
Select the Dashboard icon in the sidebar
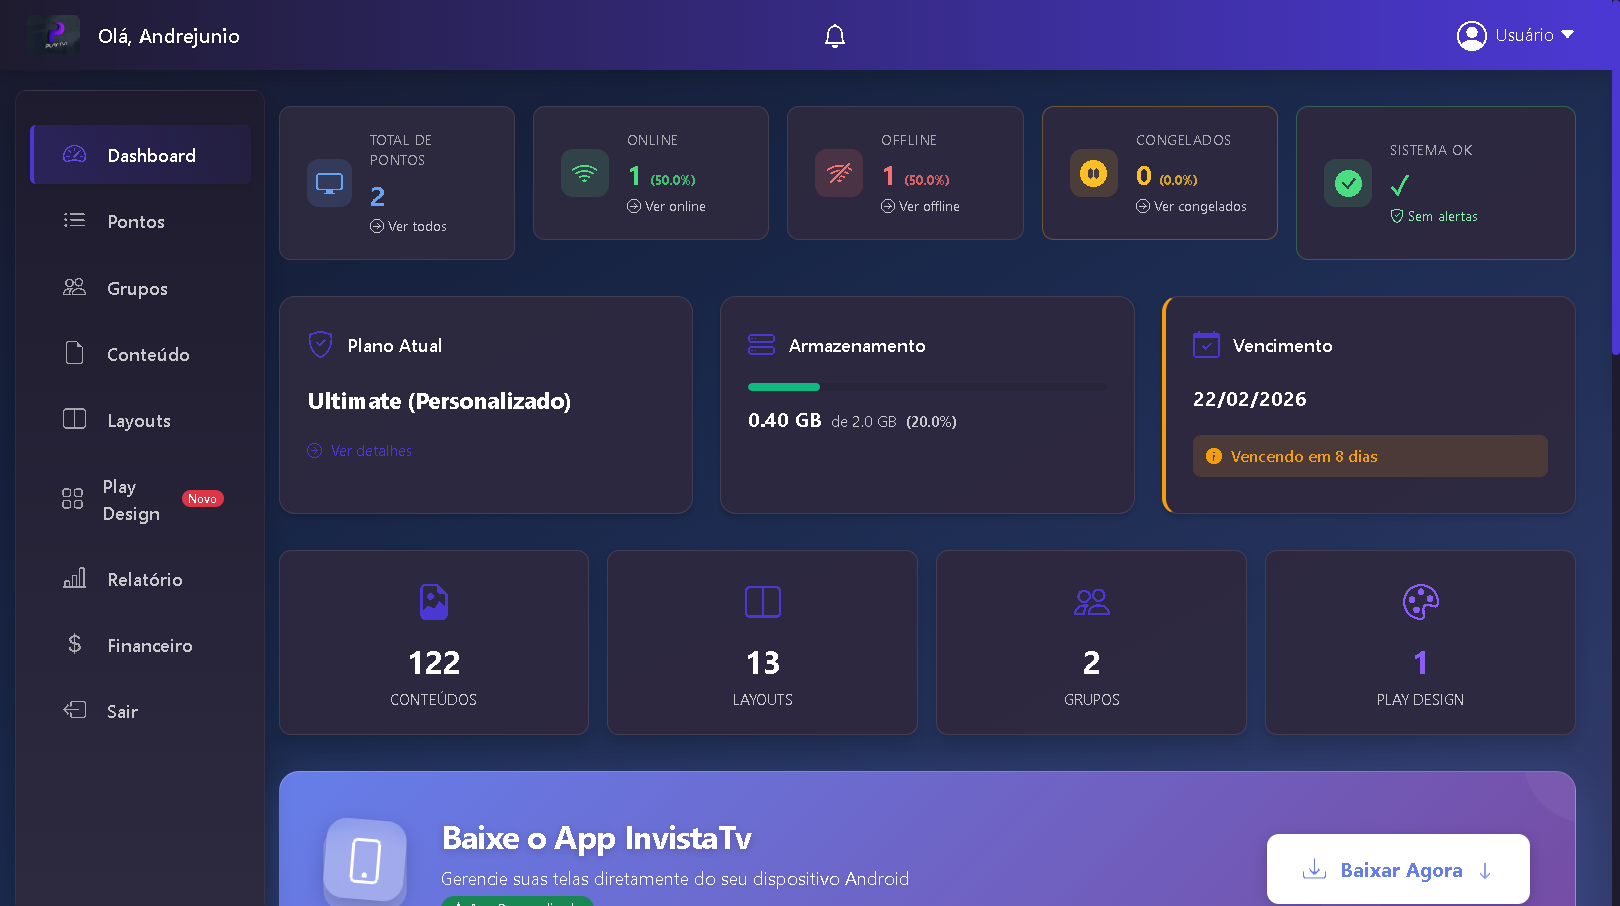[x=74, y=155]
